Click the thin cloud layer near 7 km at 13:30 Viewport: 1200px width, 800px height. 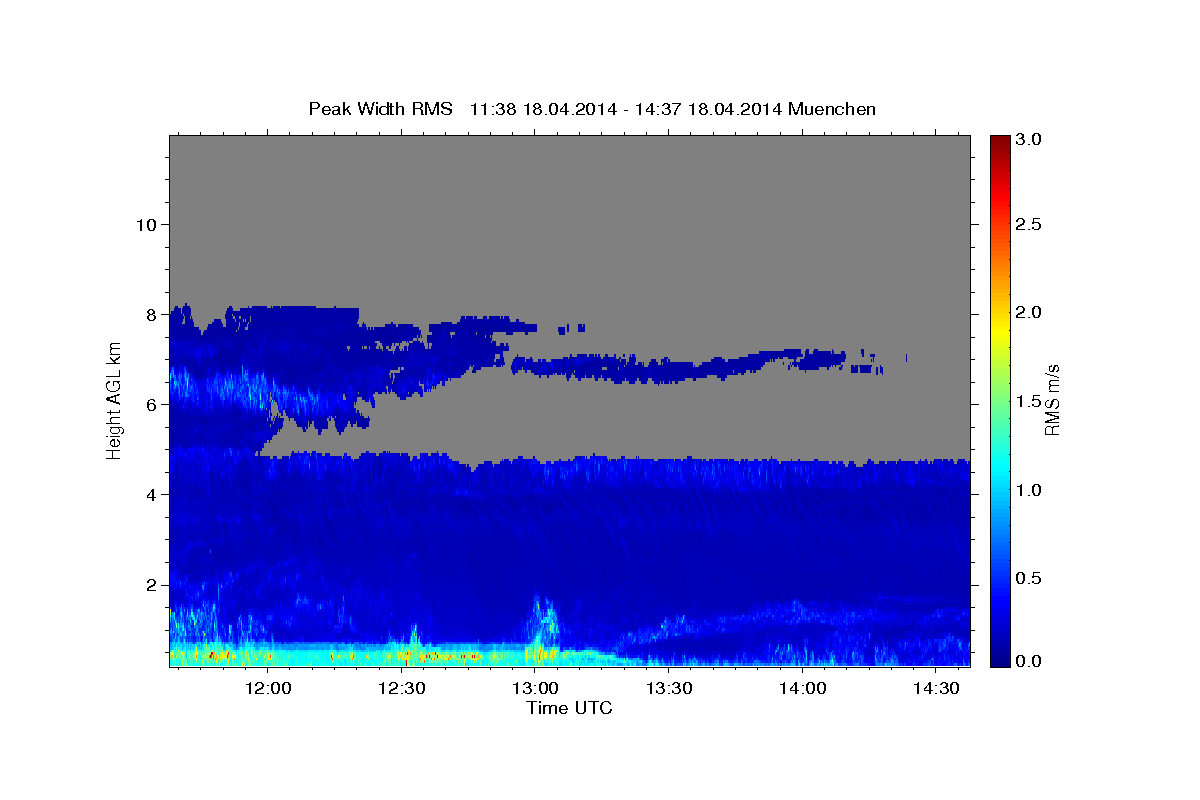pos(669,370)
